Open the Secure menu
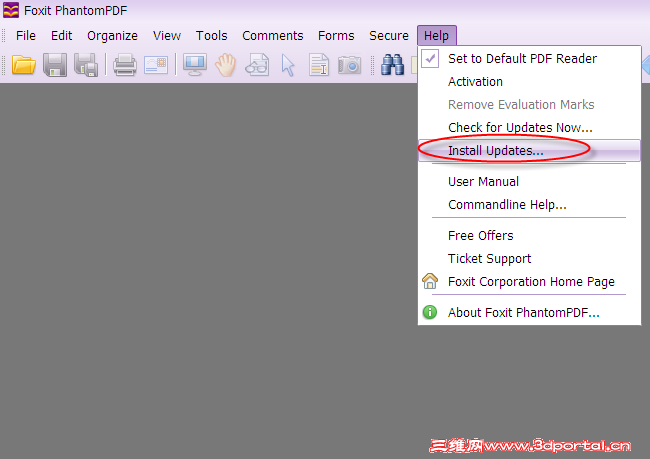Image resolution: width=650 pixels, height=459 pixels. (x=389, y=36)
